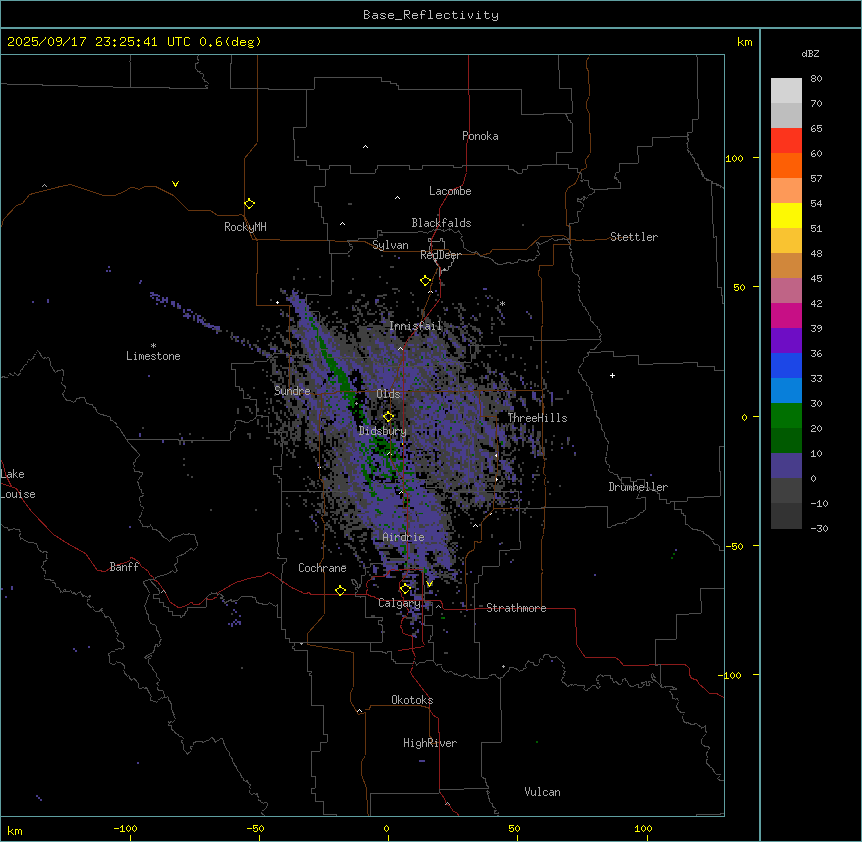The image size is (862, 842).
Task: Click the yellow V marker northwest of RockyMH
Action: (176, 184)
